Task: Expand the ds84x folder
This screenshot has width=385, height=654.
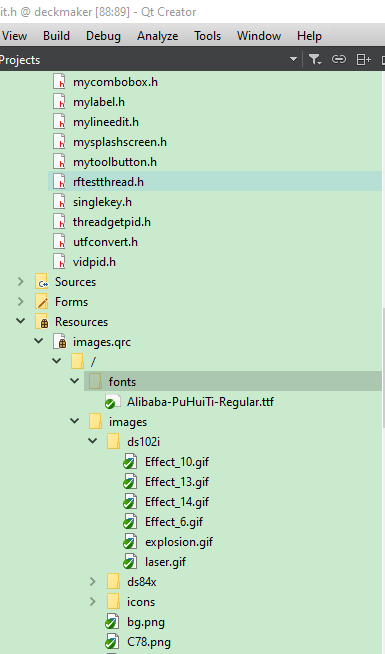Action: tap(93, 581)
